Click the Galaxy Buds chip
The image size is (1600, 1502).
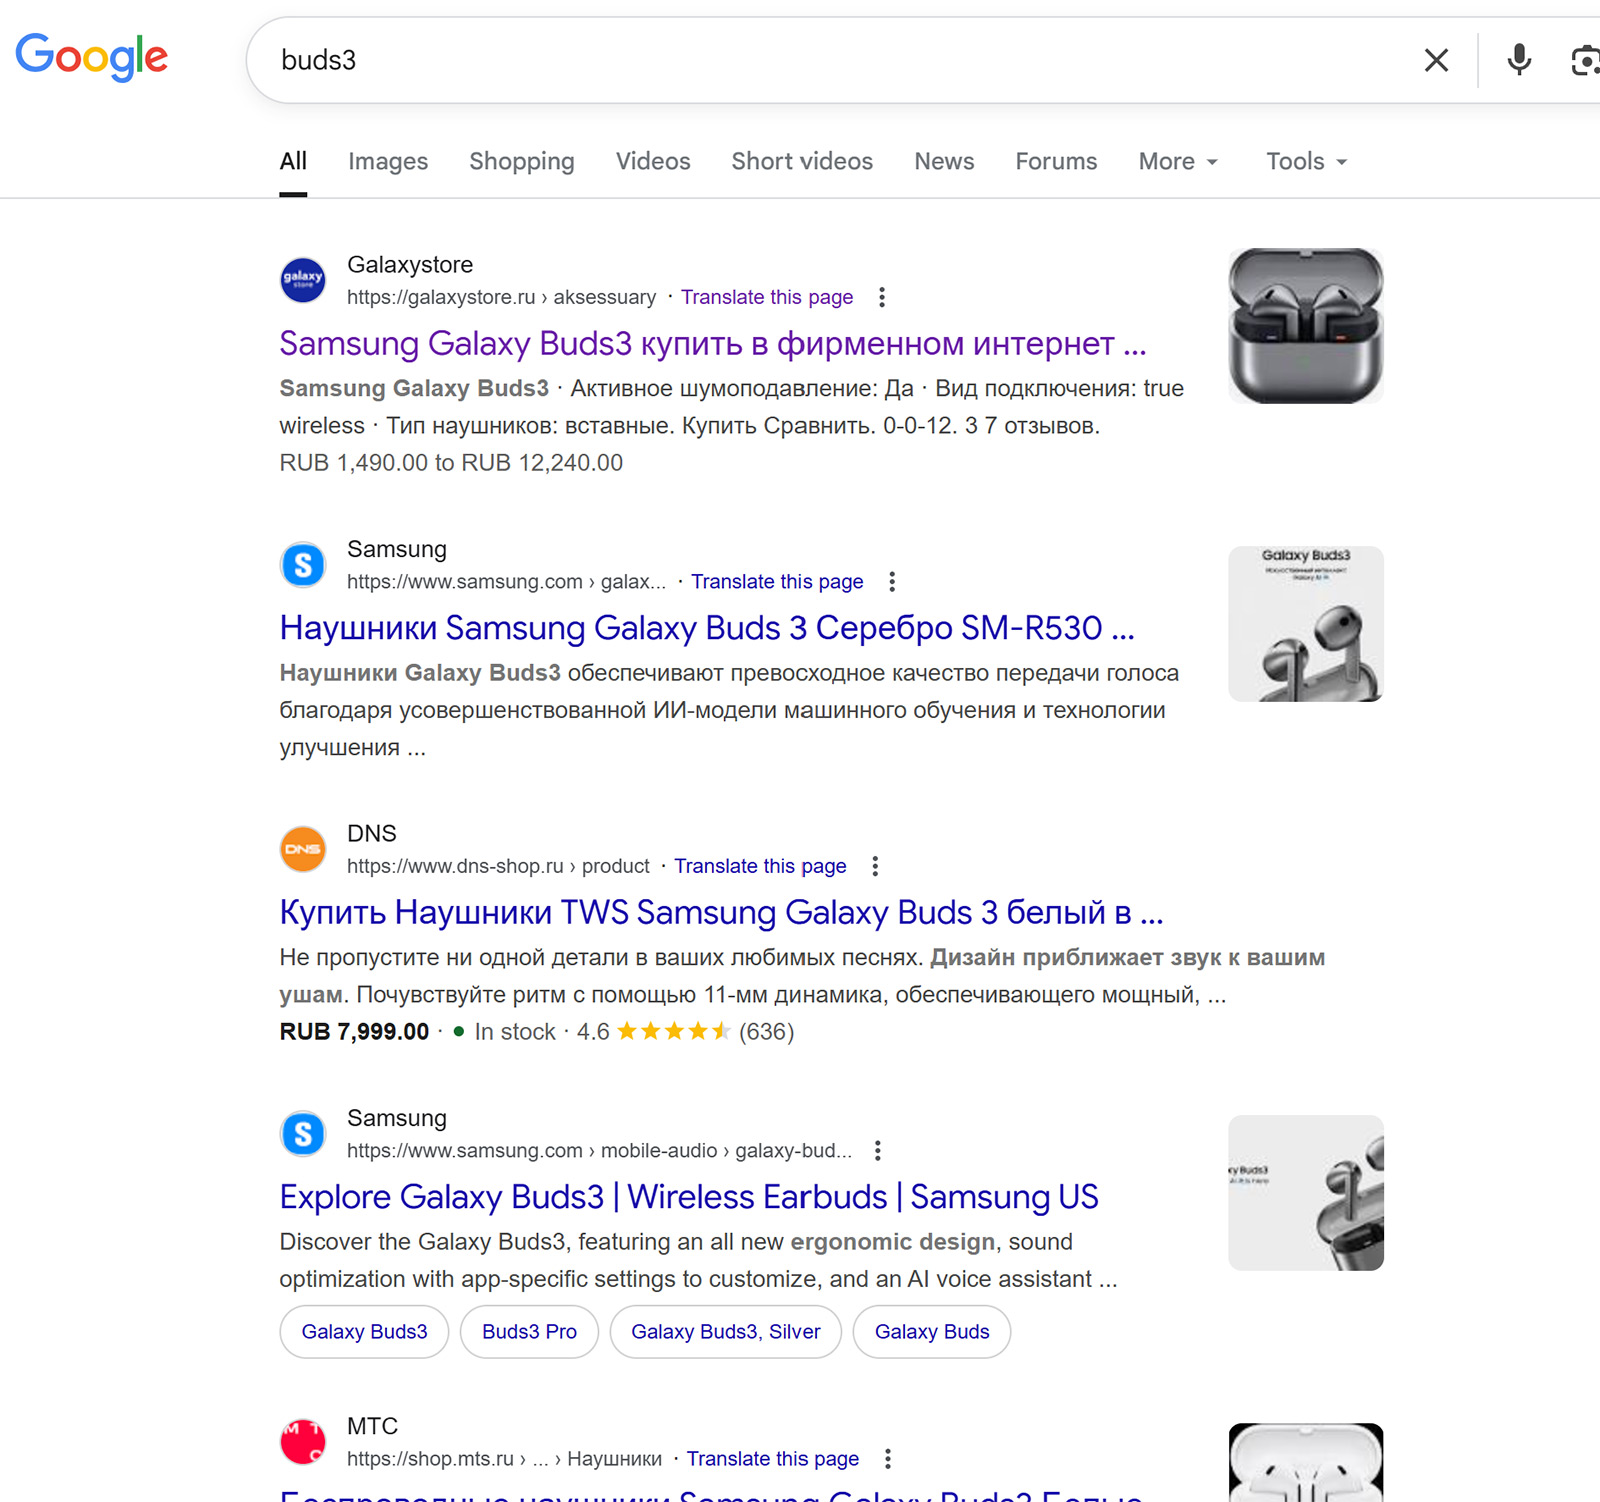tap(932, 1332)
